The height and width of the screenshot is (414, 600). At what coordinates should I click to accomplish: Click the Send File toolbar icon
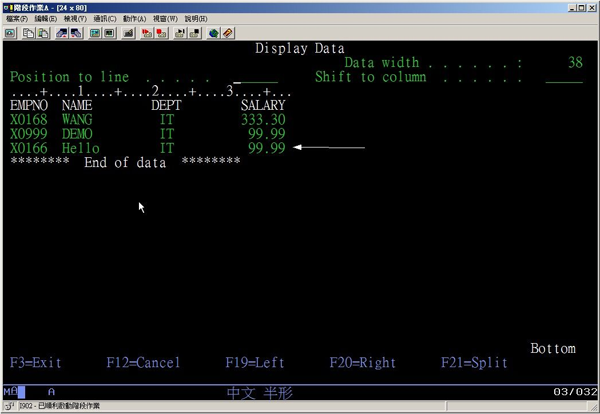pyautogui.click(x=62, y=33)
